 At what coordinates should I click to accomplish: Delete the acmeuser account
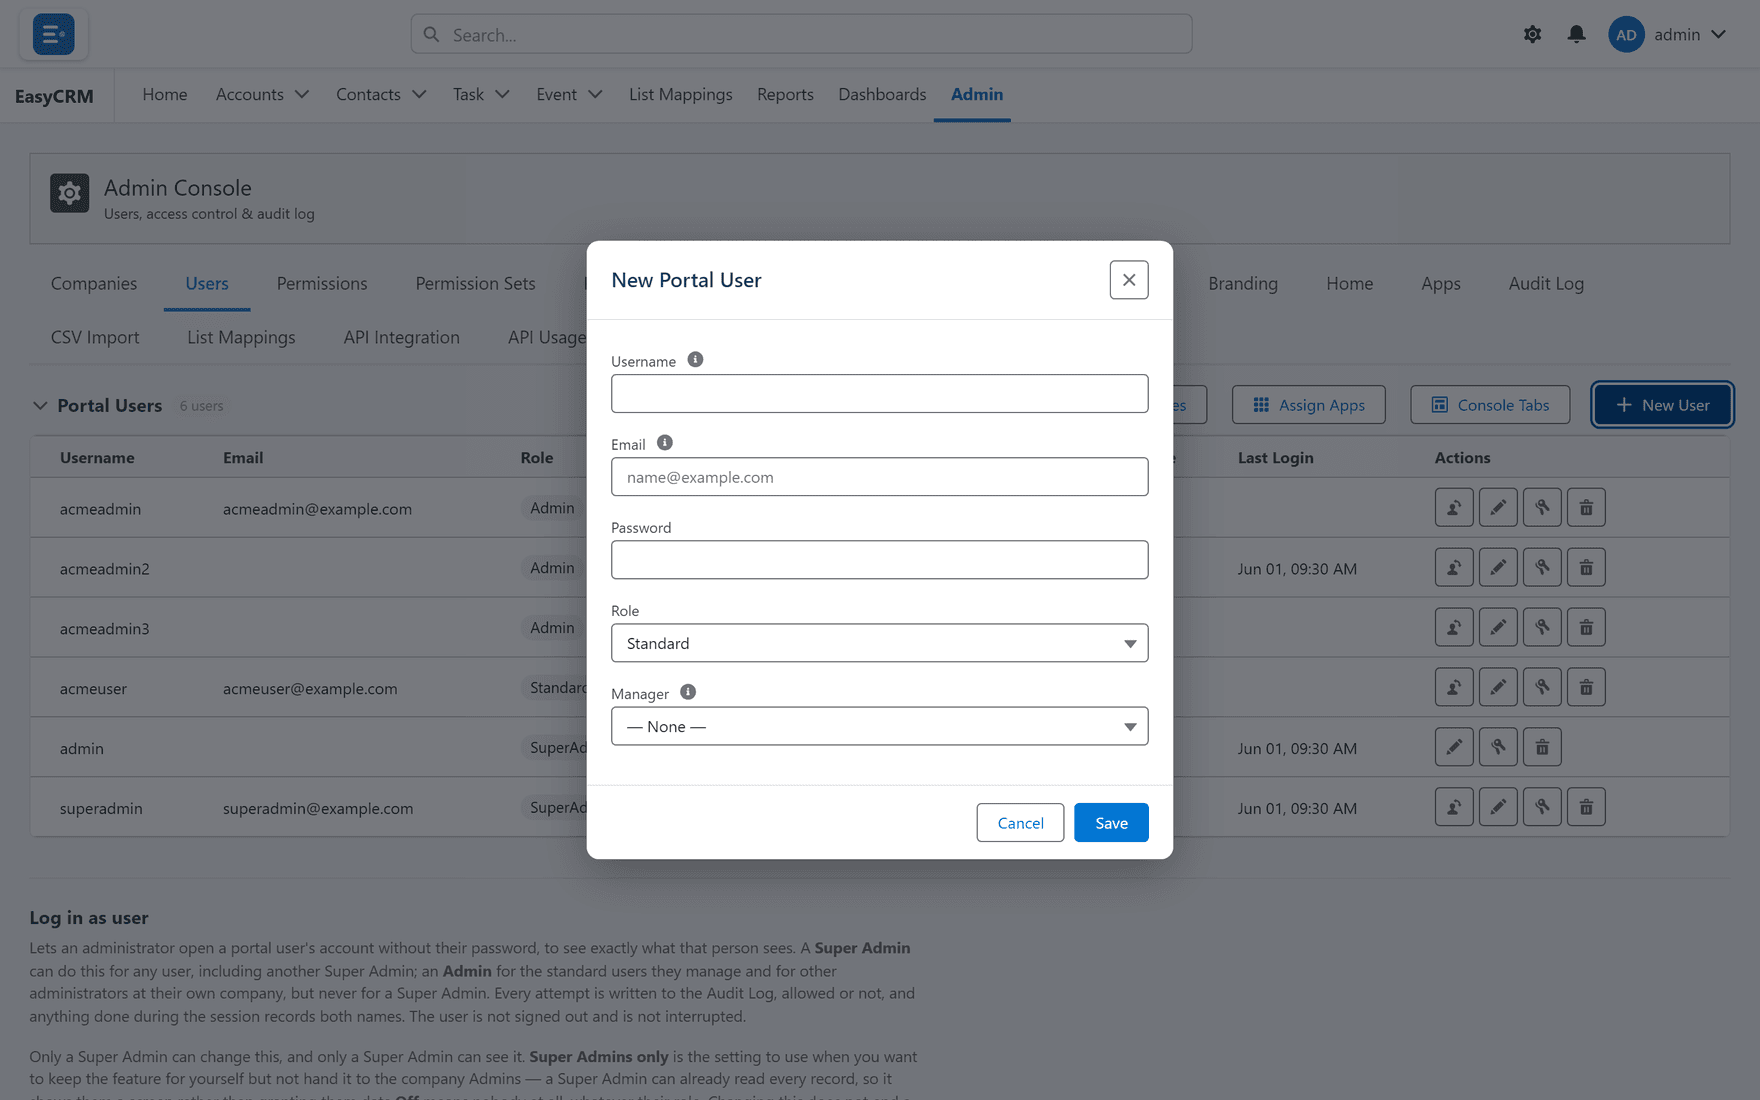coord(1586,688)
